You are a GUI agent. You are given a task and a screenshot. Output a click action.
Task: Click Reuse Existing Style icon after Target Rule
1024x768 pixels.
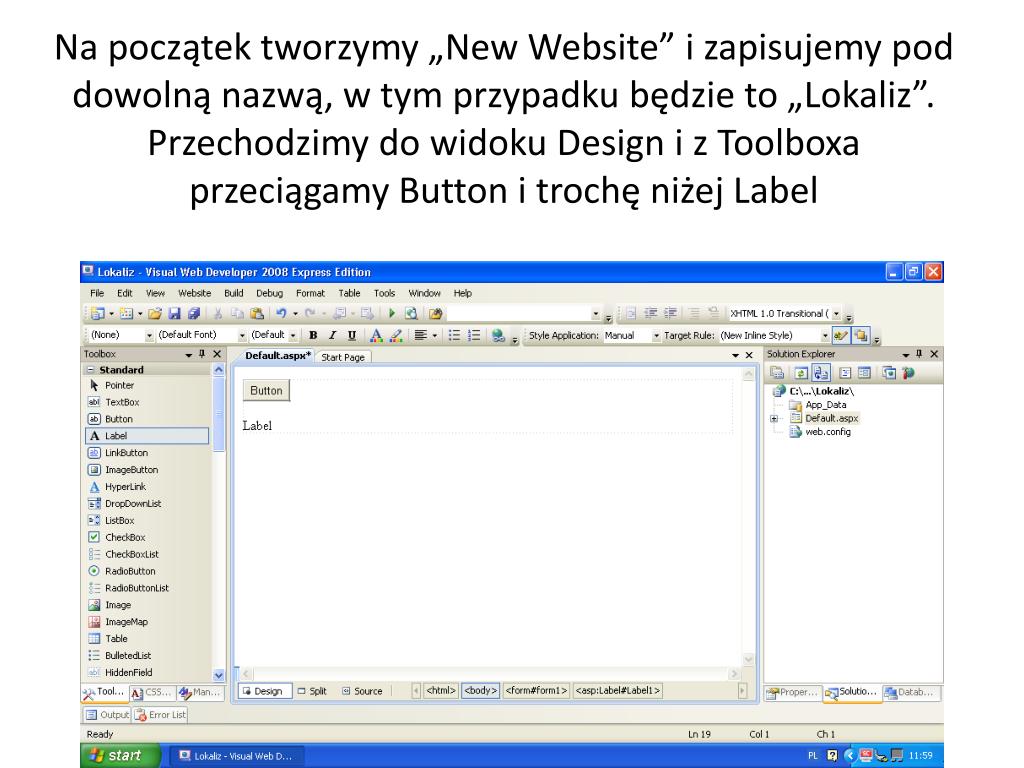coord(841,335)
